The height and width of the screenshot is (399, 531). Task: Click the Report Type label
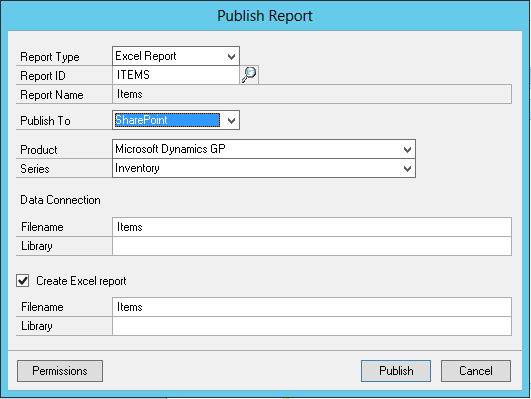50,57
